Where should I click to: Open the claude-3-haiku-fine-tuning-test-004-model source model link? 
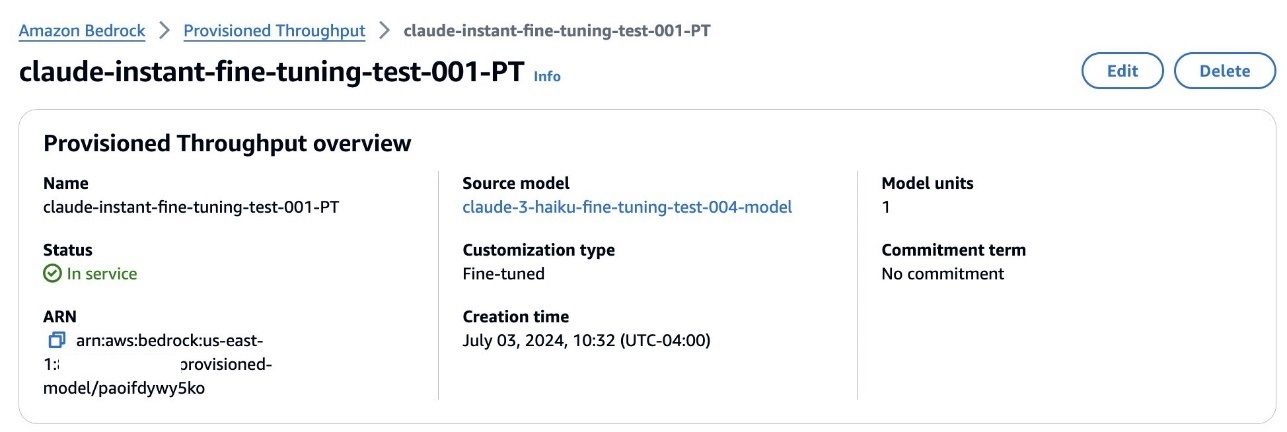tap(626, 207)
